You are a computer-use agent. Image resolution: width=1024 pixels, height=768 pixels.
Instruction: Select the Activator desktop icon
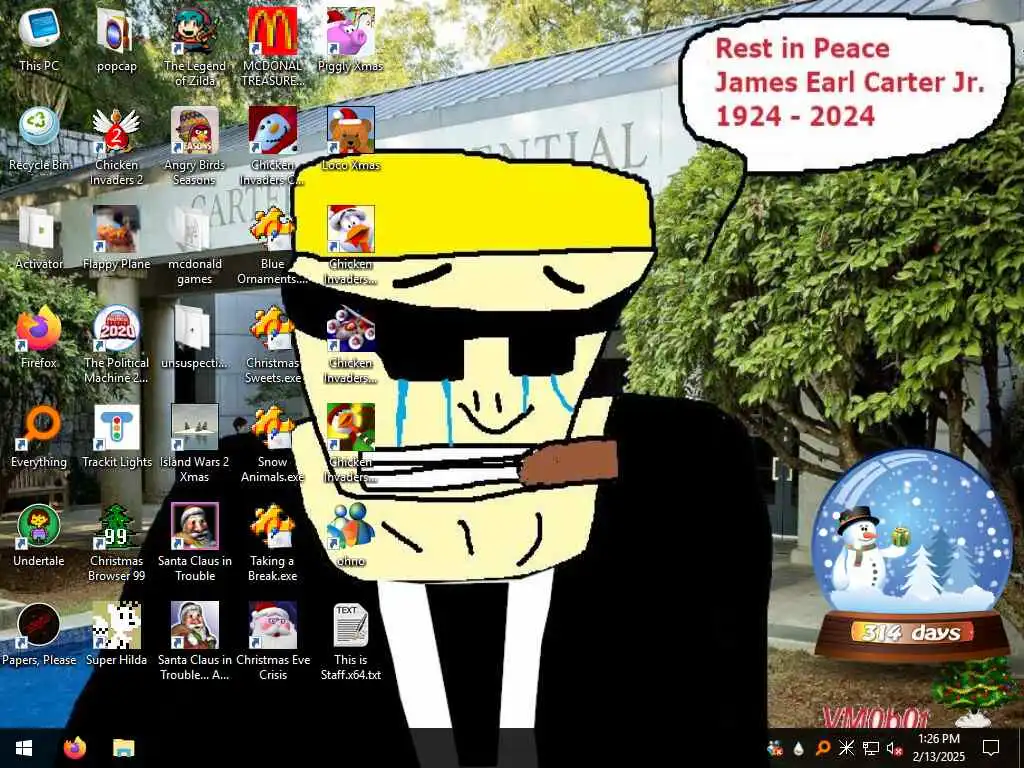pyautogui.click(x=39, y=238)
